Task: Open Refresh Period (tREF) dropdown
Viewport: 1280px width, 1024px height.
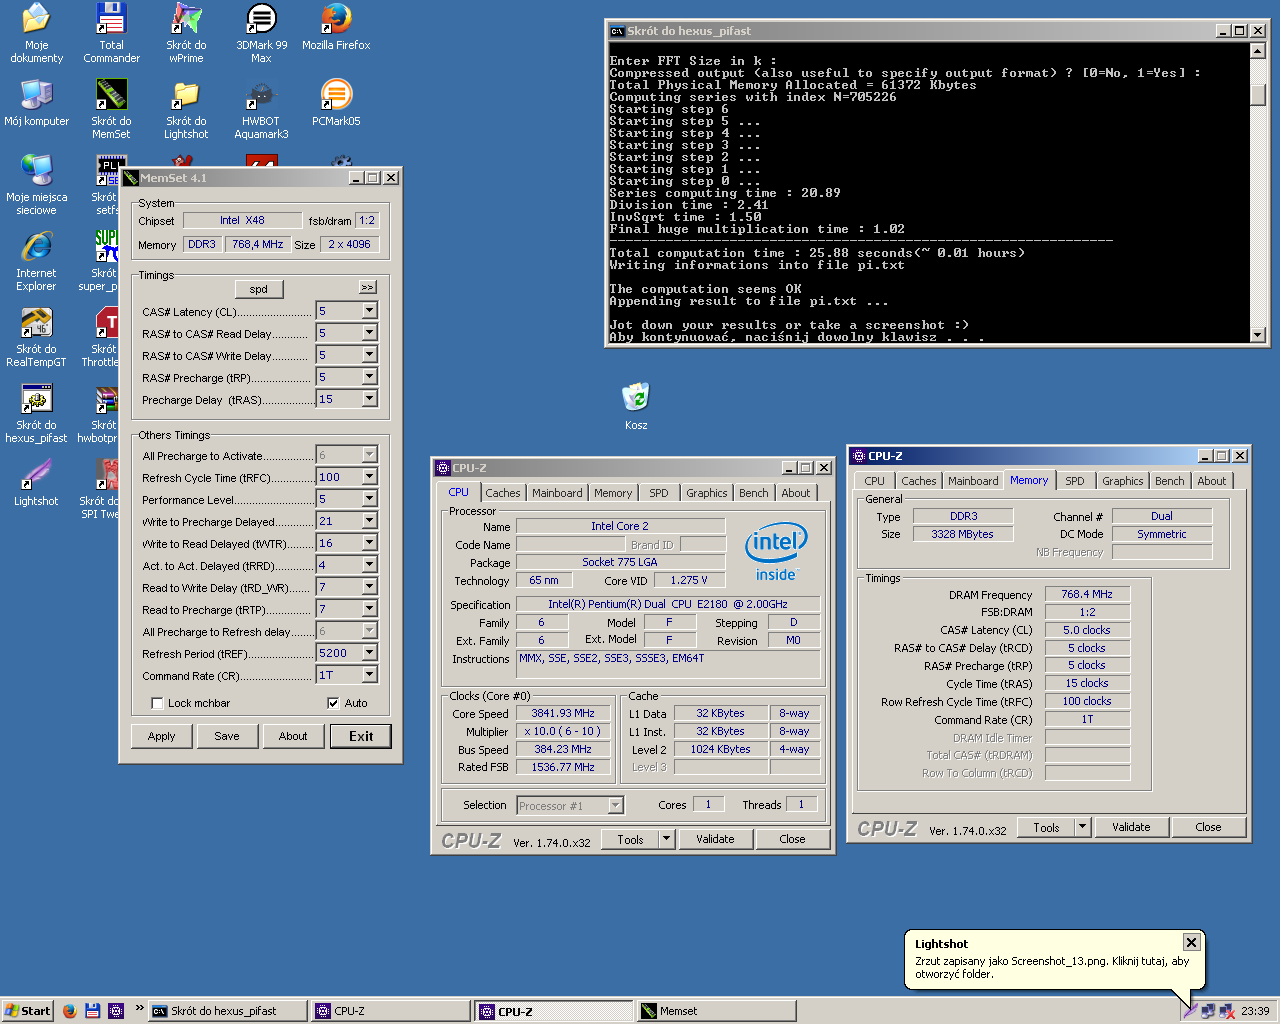Action: click(369, 653)
